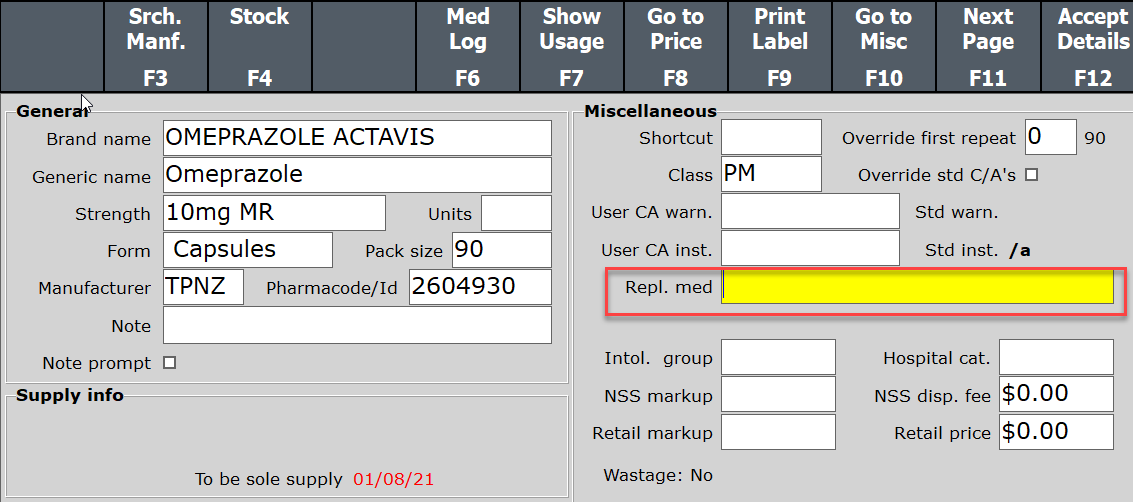Edit the Retail price field

click(x=1055, y=432)
